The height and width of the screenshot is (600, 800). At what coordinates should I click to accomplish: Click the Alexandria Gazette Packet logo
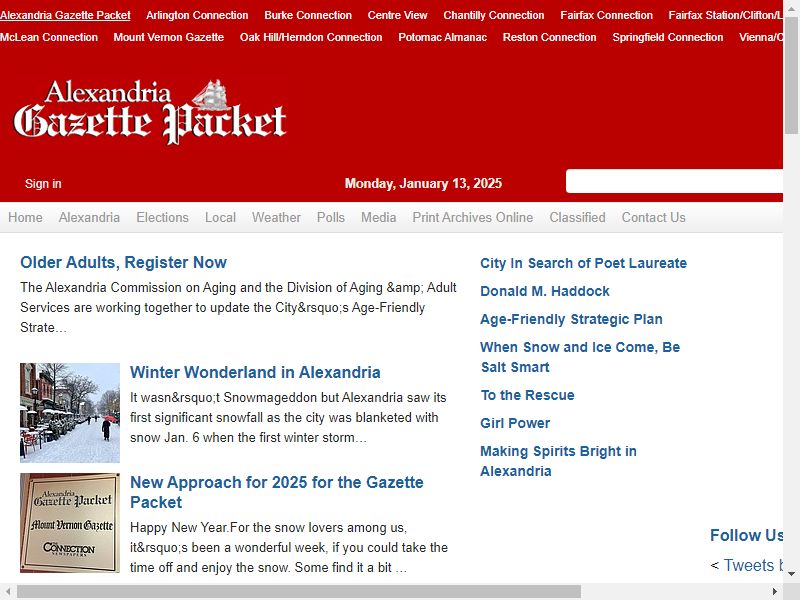tap(150, 112)
